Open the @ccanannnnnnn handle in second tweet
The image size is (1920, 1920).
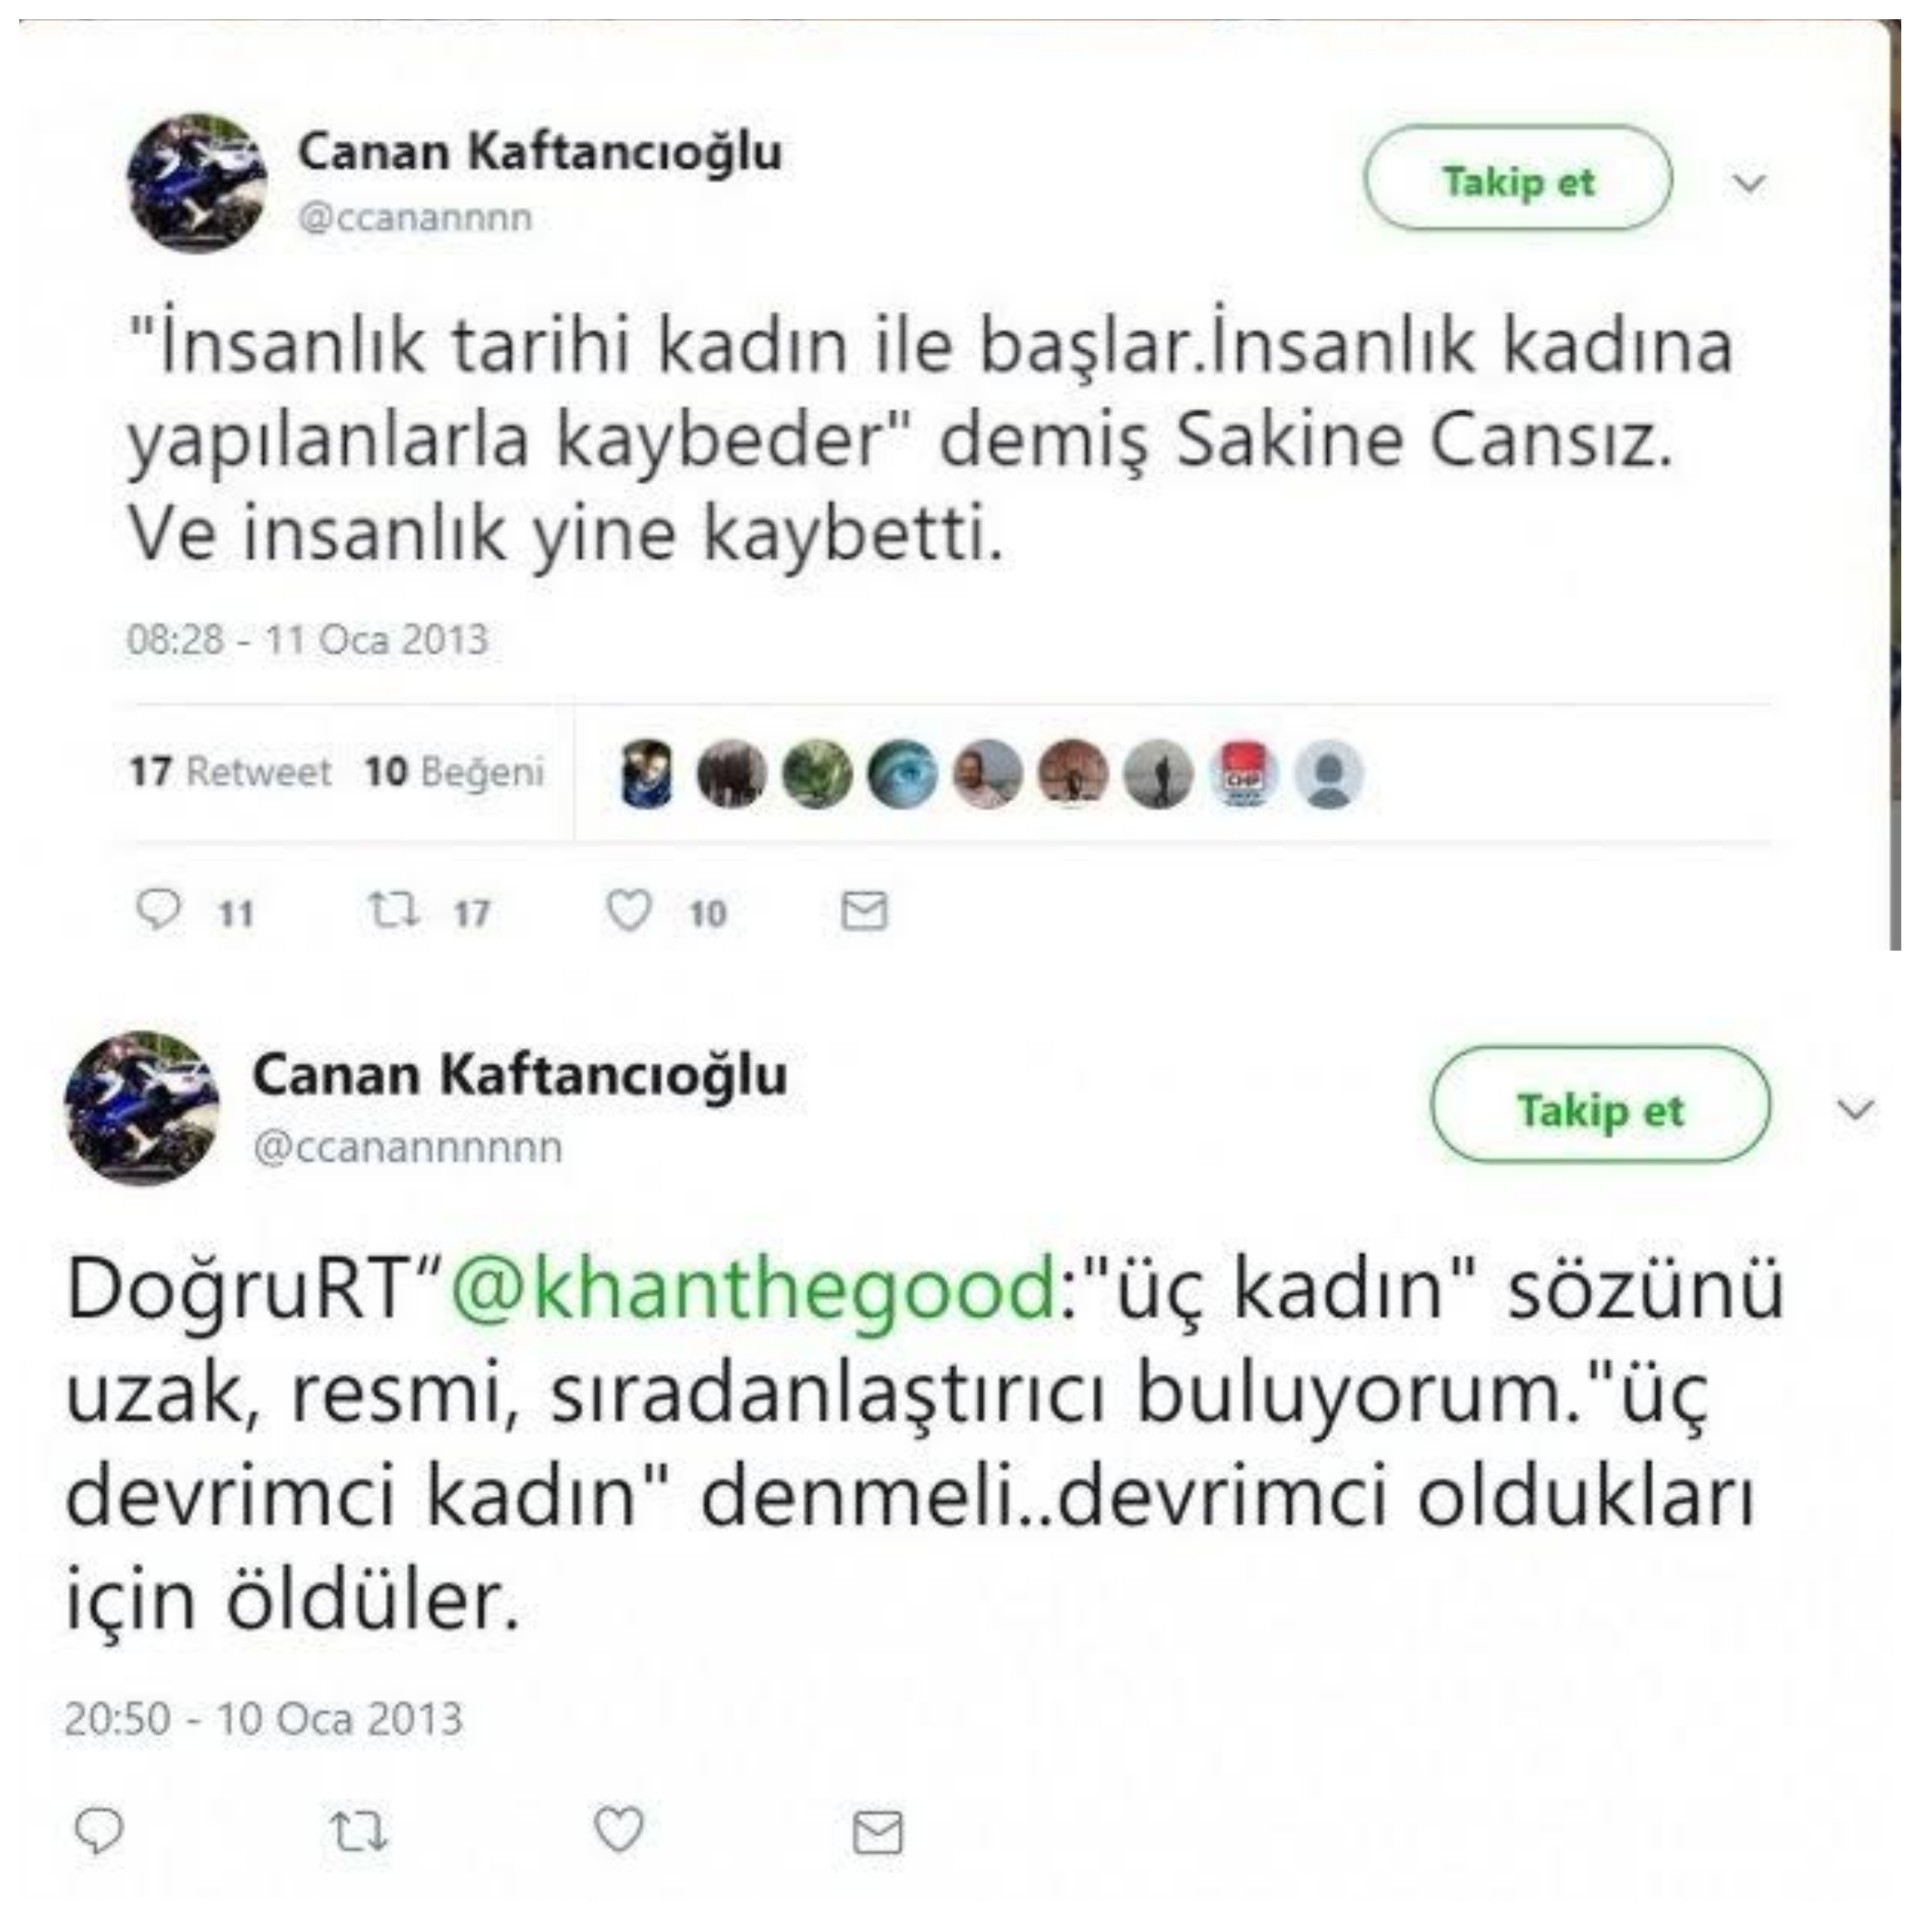click(x=408, y=1146)
